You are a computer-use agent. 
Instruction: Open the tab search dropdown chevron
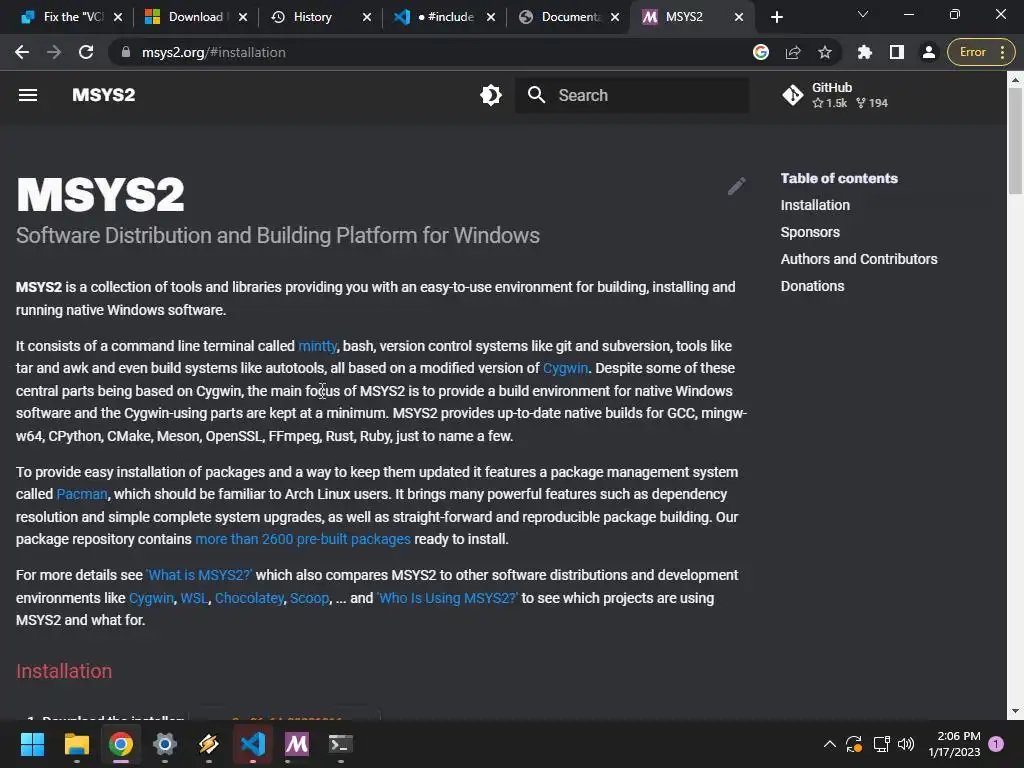[x=863, y=14]
